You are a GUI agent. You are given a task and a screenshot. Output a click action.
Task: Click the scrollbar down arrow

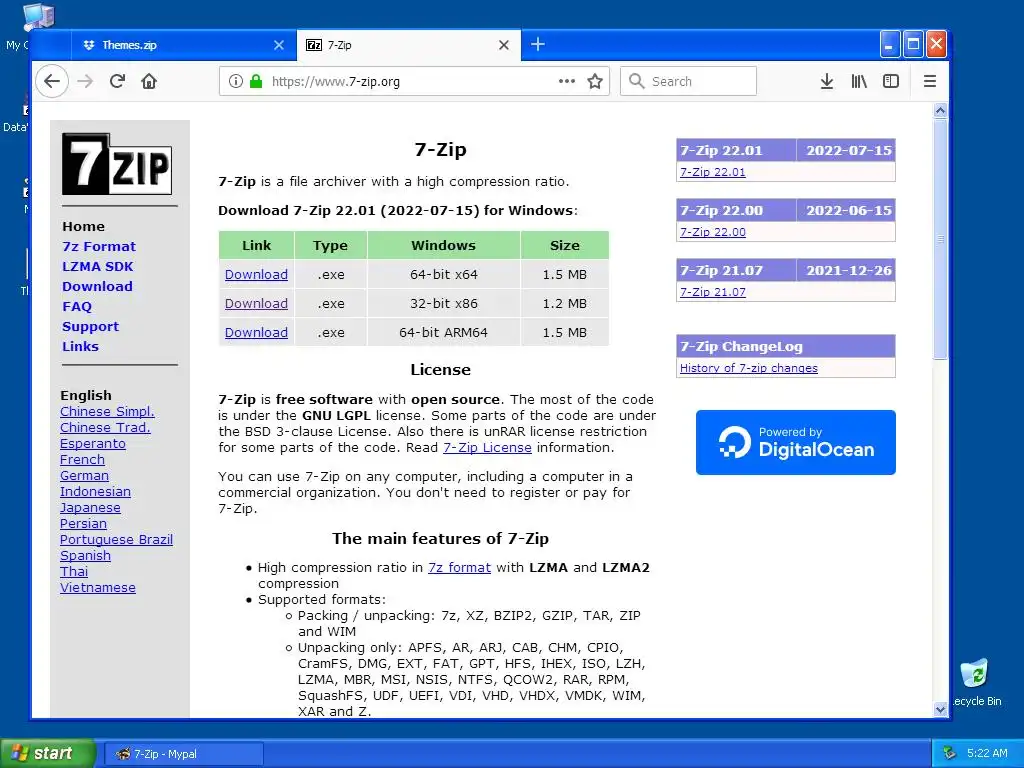[x=940, y=709]
